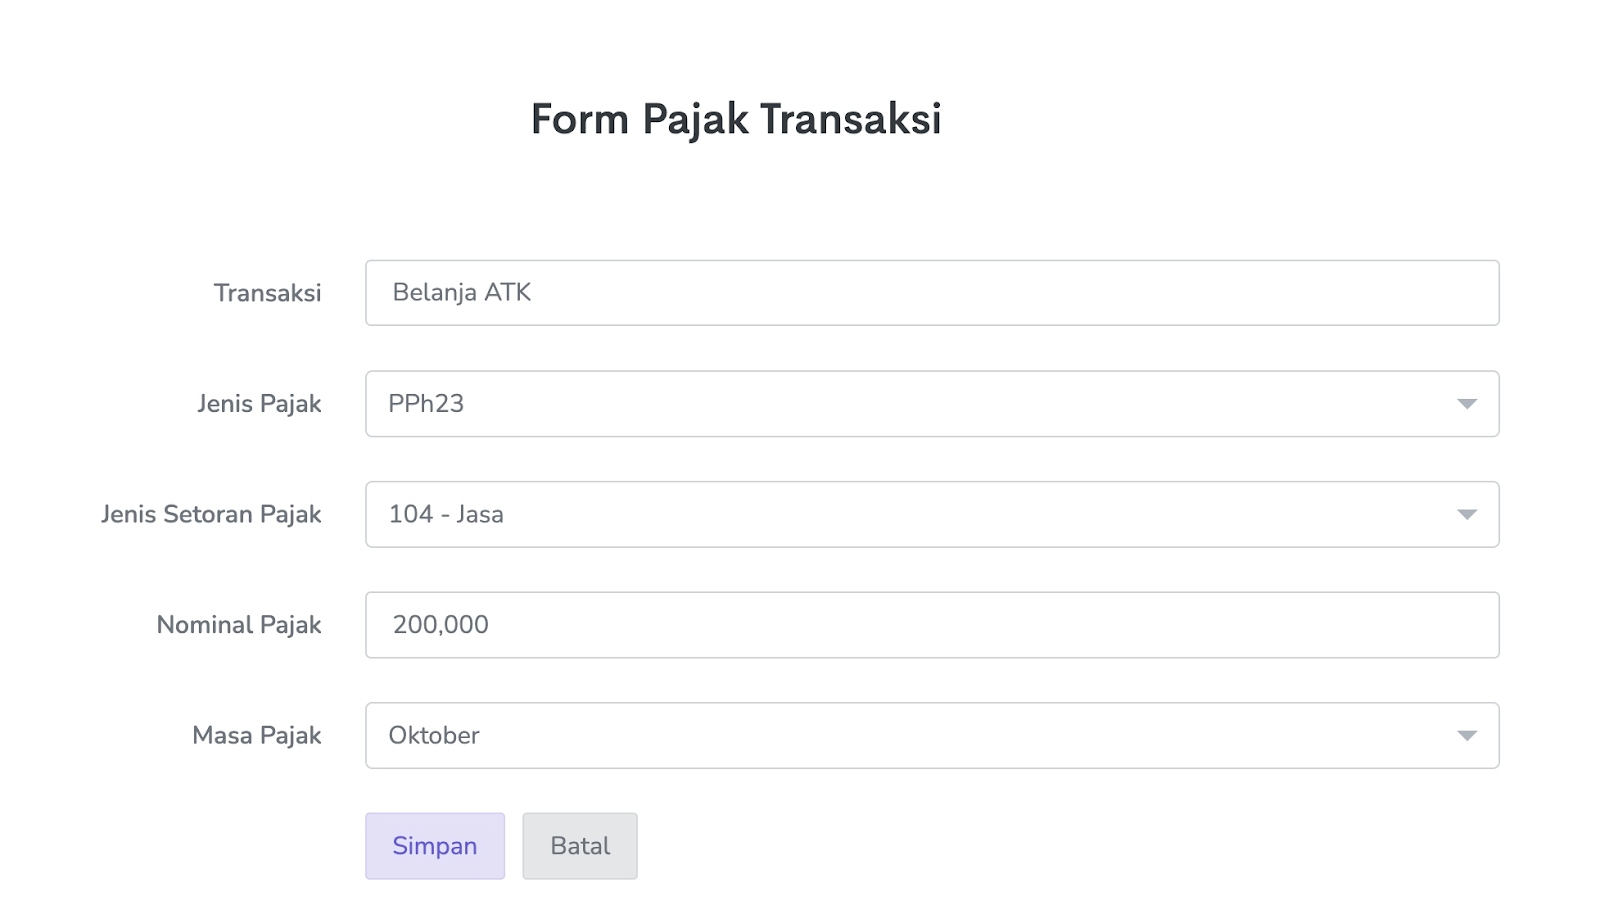Viewport: 1600px width, 919px height.
Task: Open the Jenis Setoran Pajak combo box
Action: (930, 515)
